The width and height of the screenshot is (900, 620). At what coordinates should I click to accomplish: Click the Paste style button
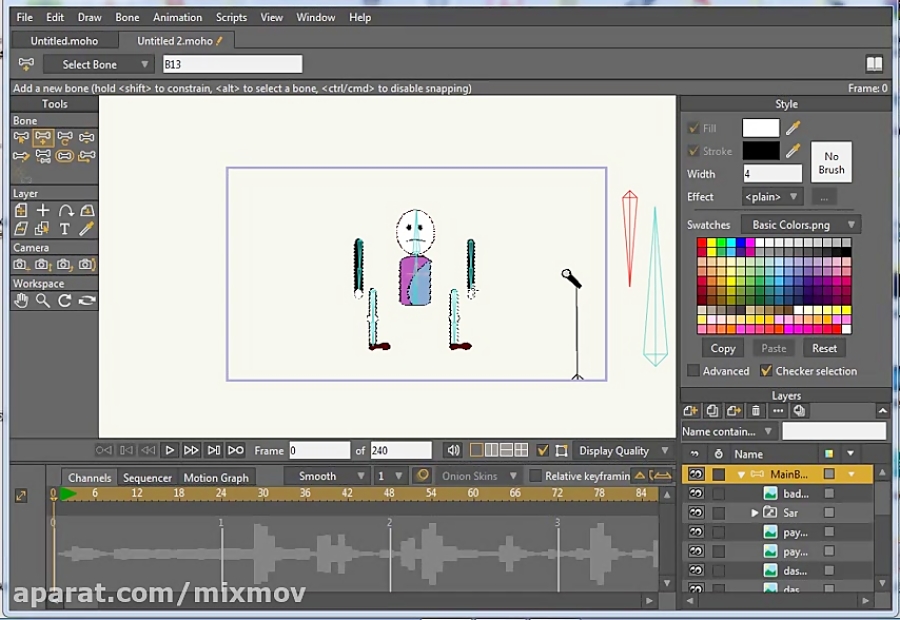coord(774,348)
